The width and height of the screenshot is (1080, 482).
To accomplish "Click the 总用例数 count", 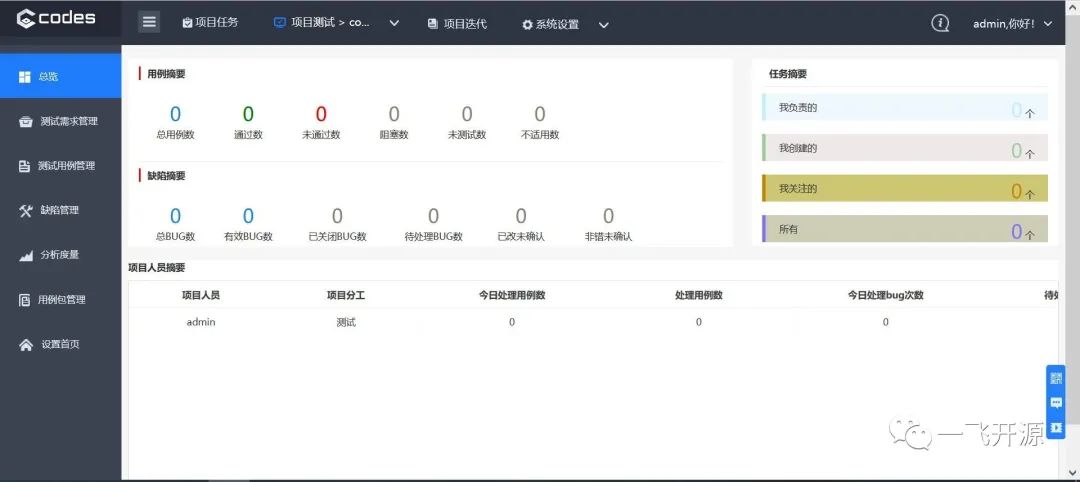I will [175, 114].
